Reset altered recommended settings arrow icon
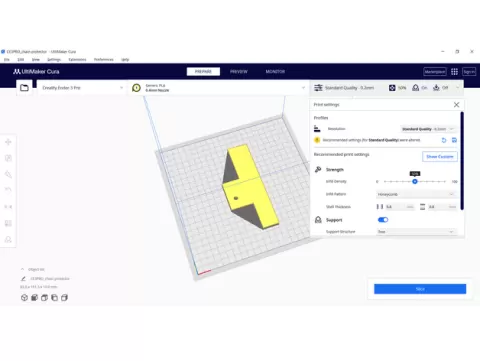Image resolution: width=480 pixels, height=361 pixels. [x=444, y=140]
